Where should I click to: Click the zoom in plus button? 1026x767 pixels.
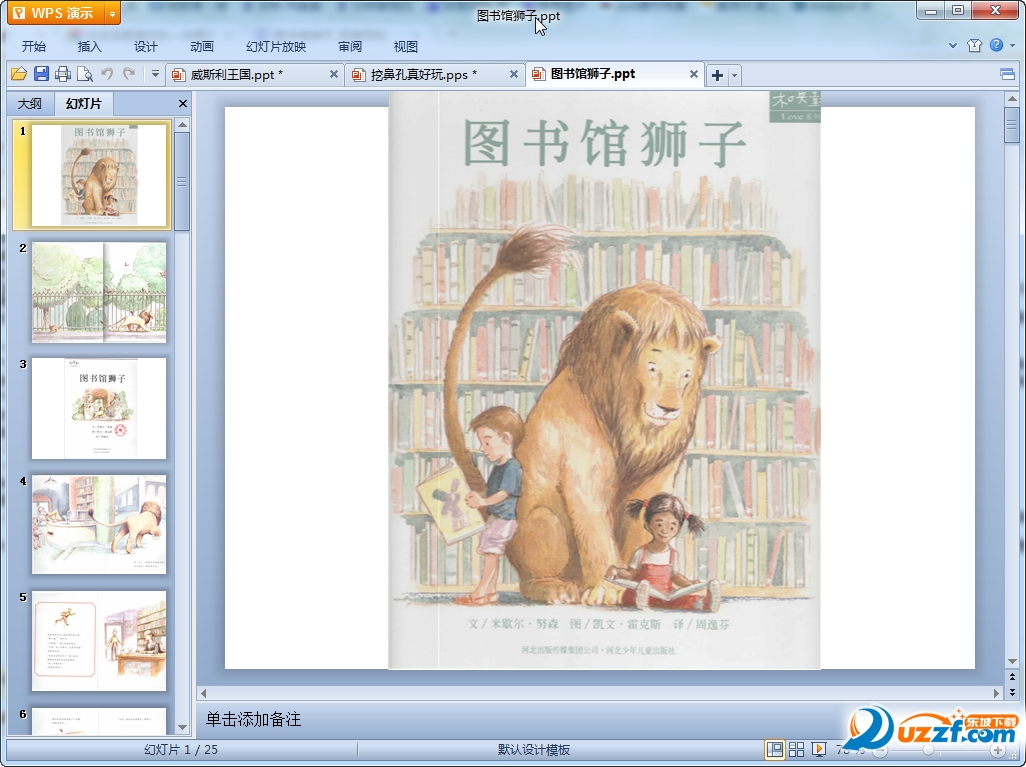[997, 750]
